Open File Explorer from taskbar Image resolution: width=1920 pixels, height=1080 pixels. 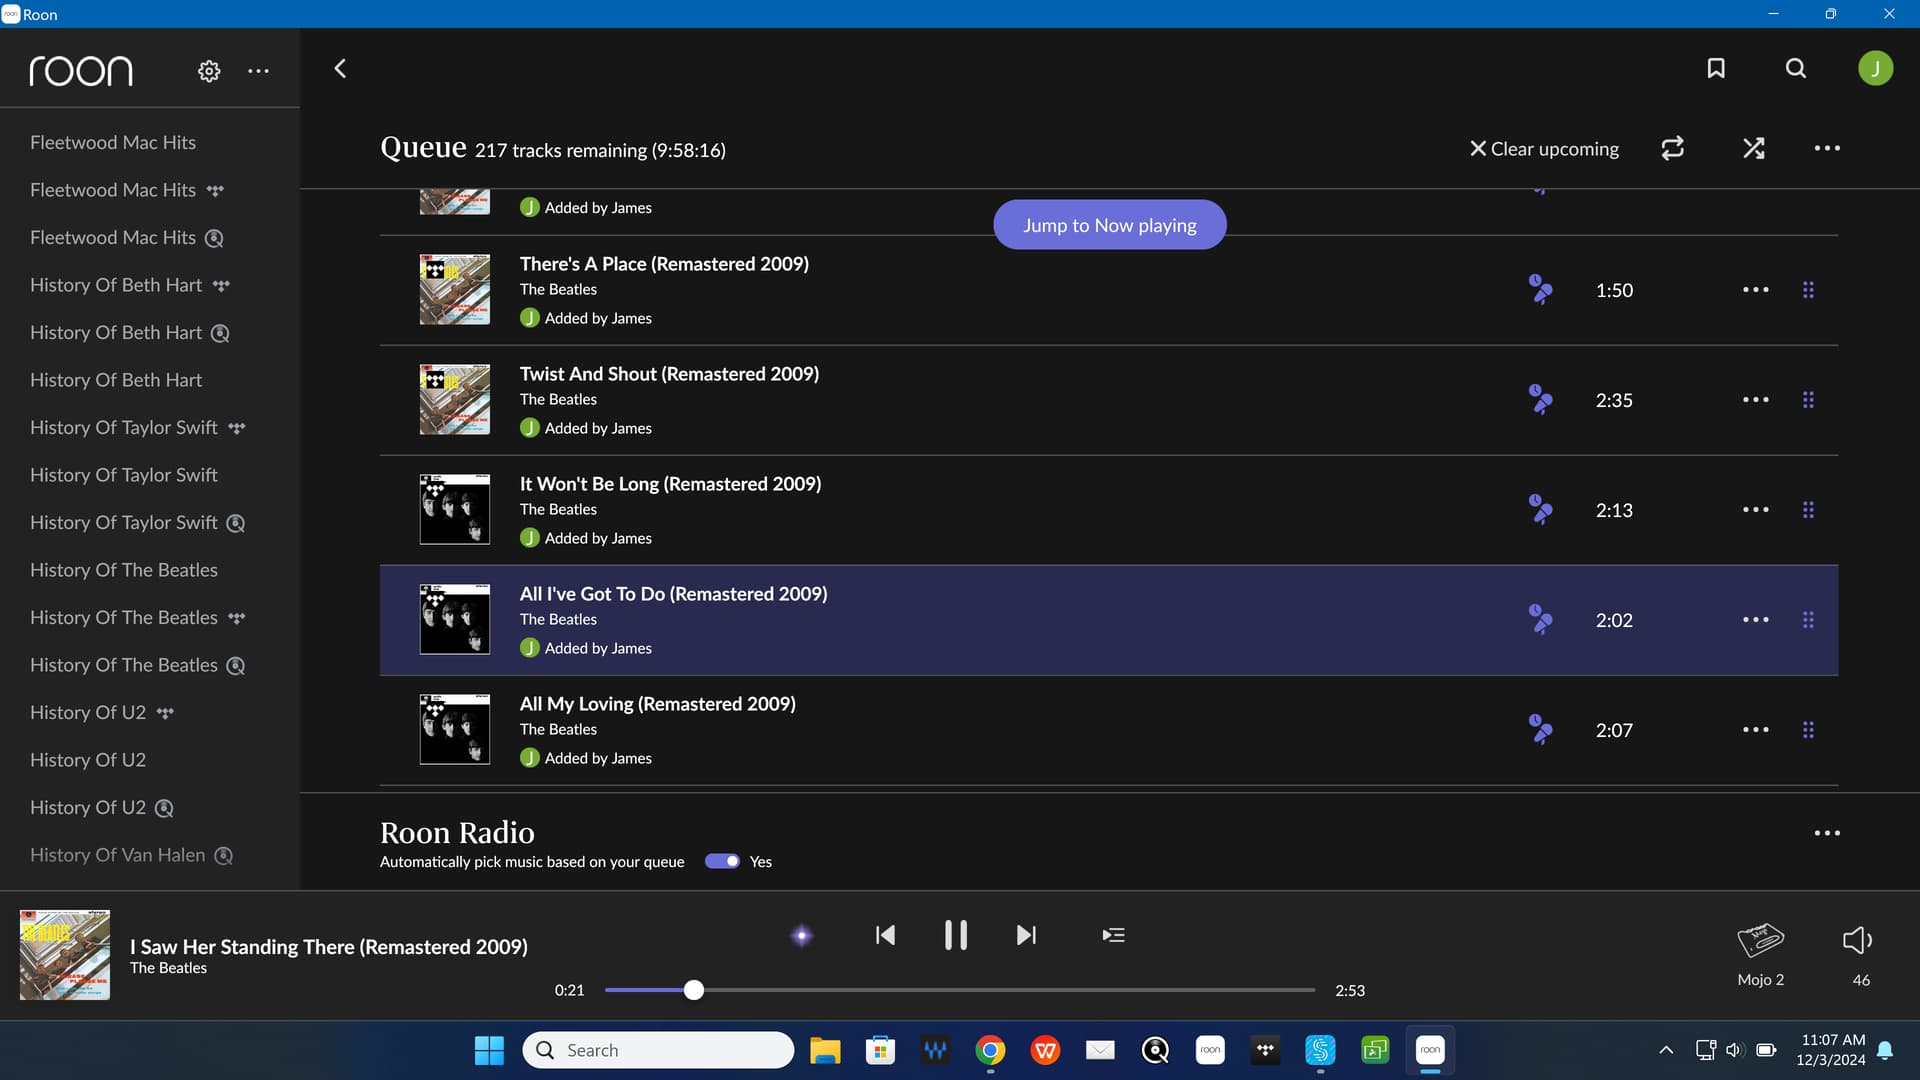click(x=825, y=1050)
